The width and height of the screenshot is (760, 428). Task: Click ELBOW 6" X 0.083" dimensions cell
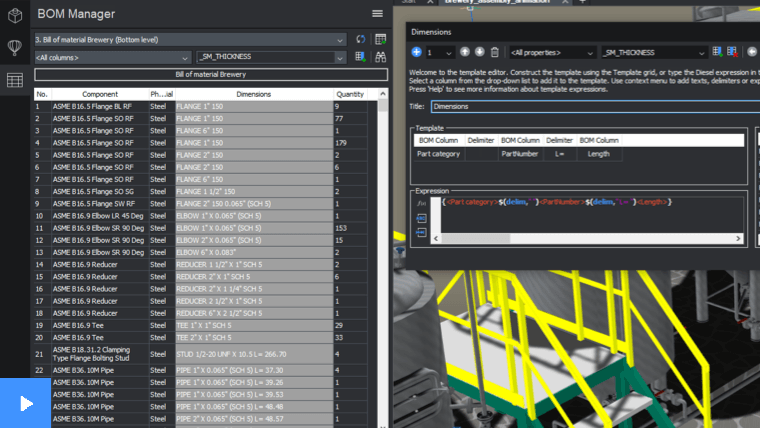[253, 253]
